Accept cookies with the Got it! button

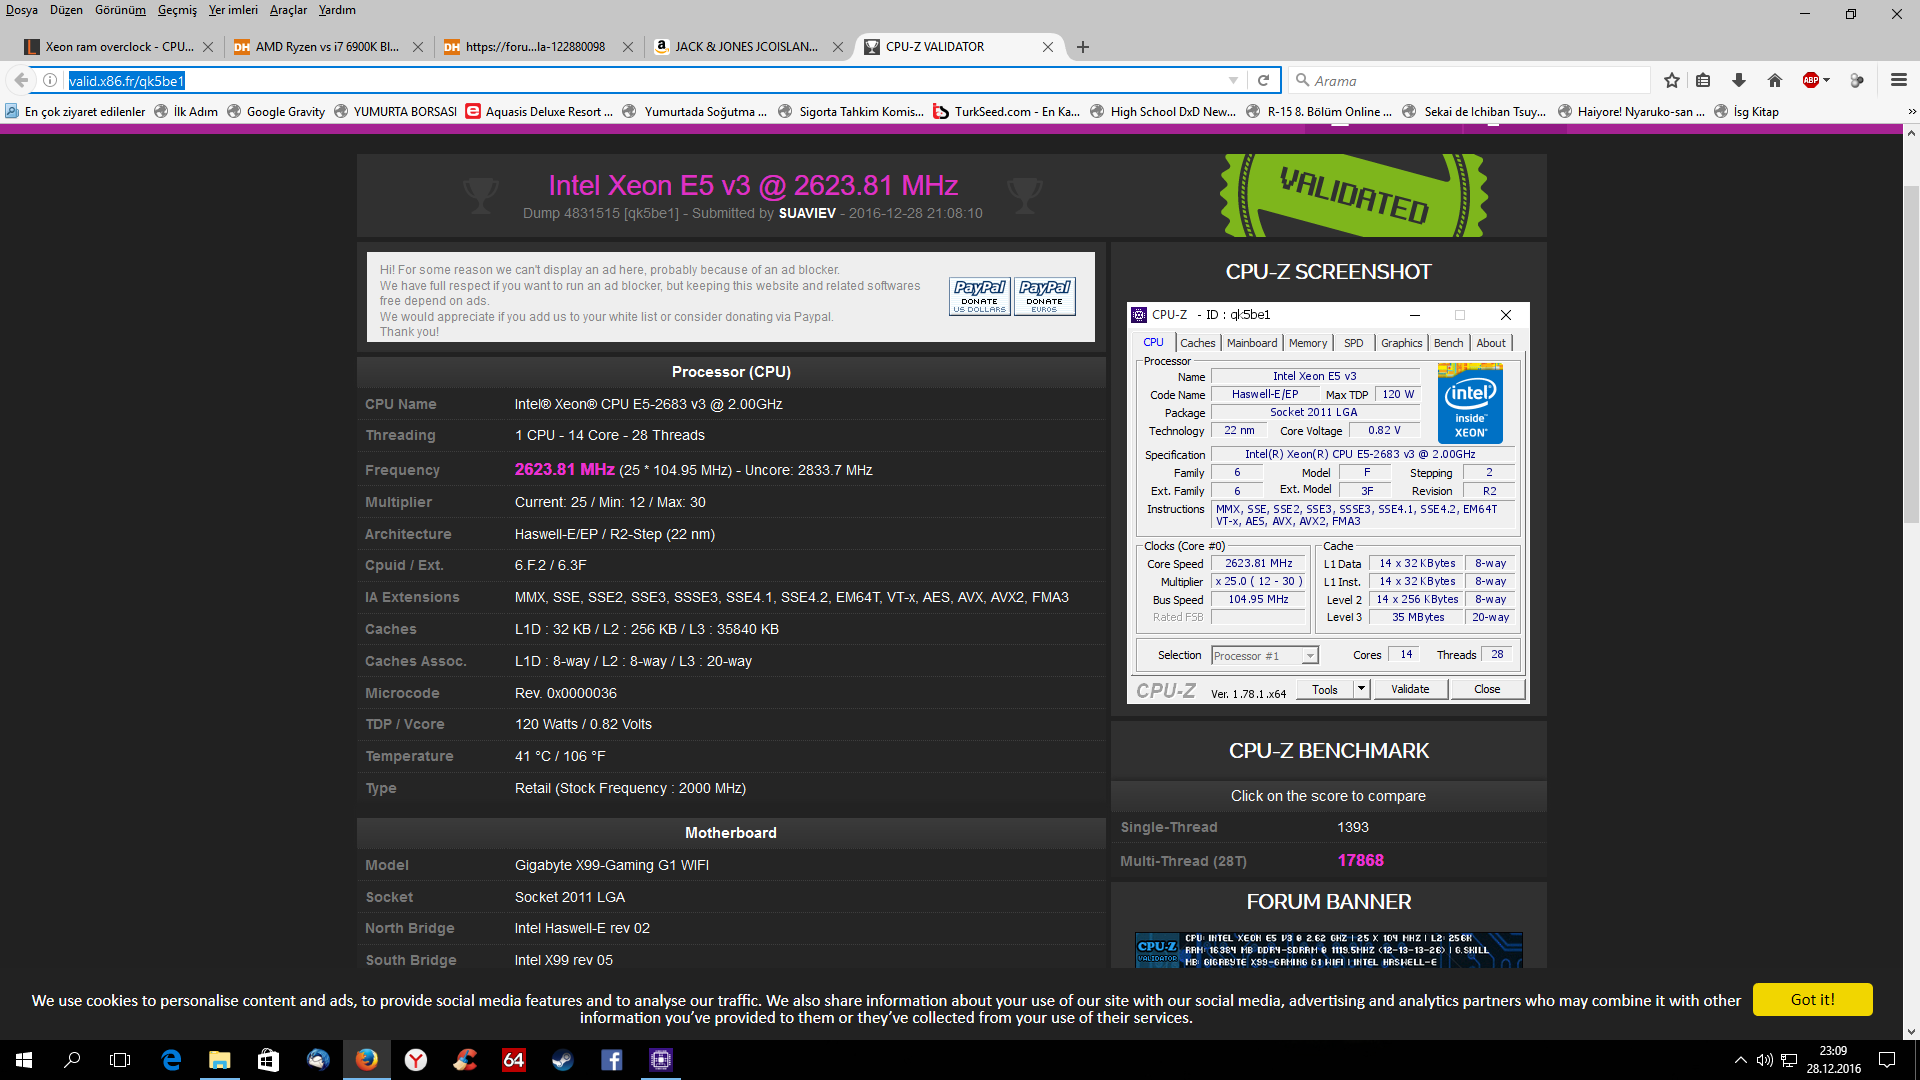click(1812, 1000)
